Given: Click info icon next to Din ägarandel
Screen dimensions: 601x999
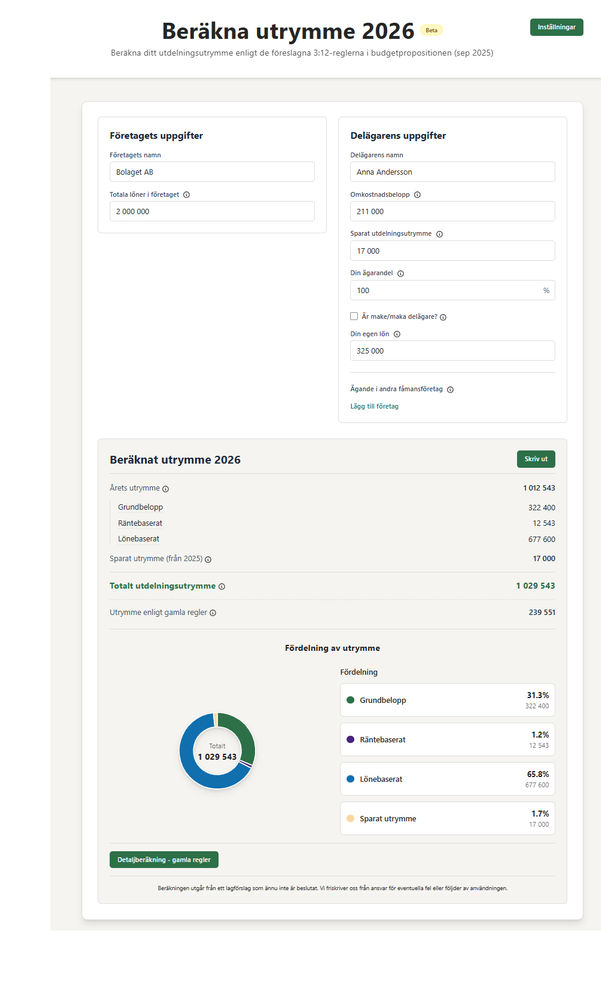Looking at the screenshot, I should pyautogui.click(x=401, y=272).
